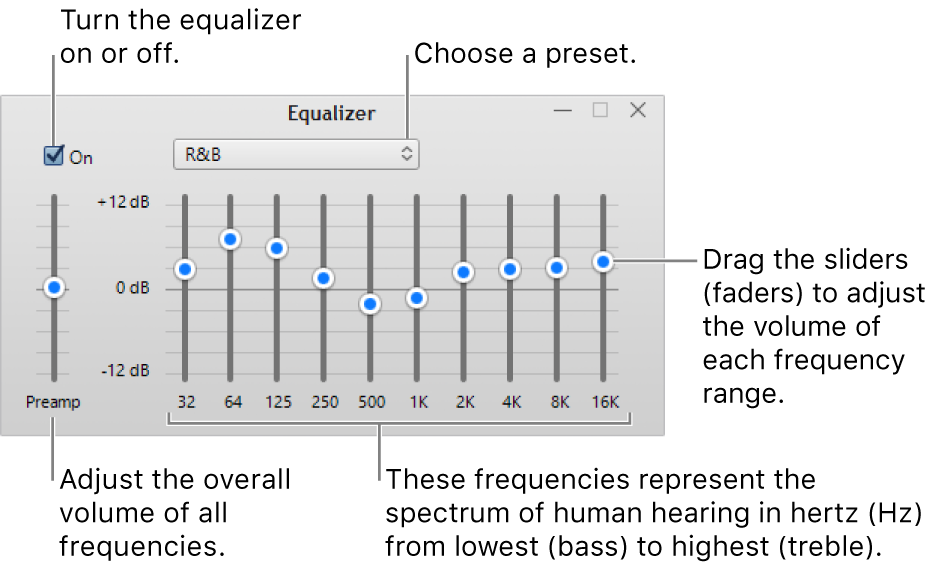Open the R&B preset dropdown
The width and height of the screenshot is (931, 585).
click(x=296, y=154)
